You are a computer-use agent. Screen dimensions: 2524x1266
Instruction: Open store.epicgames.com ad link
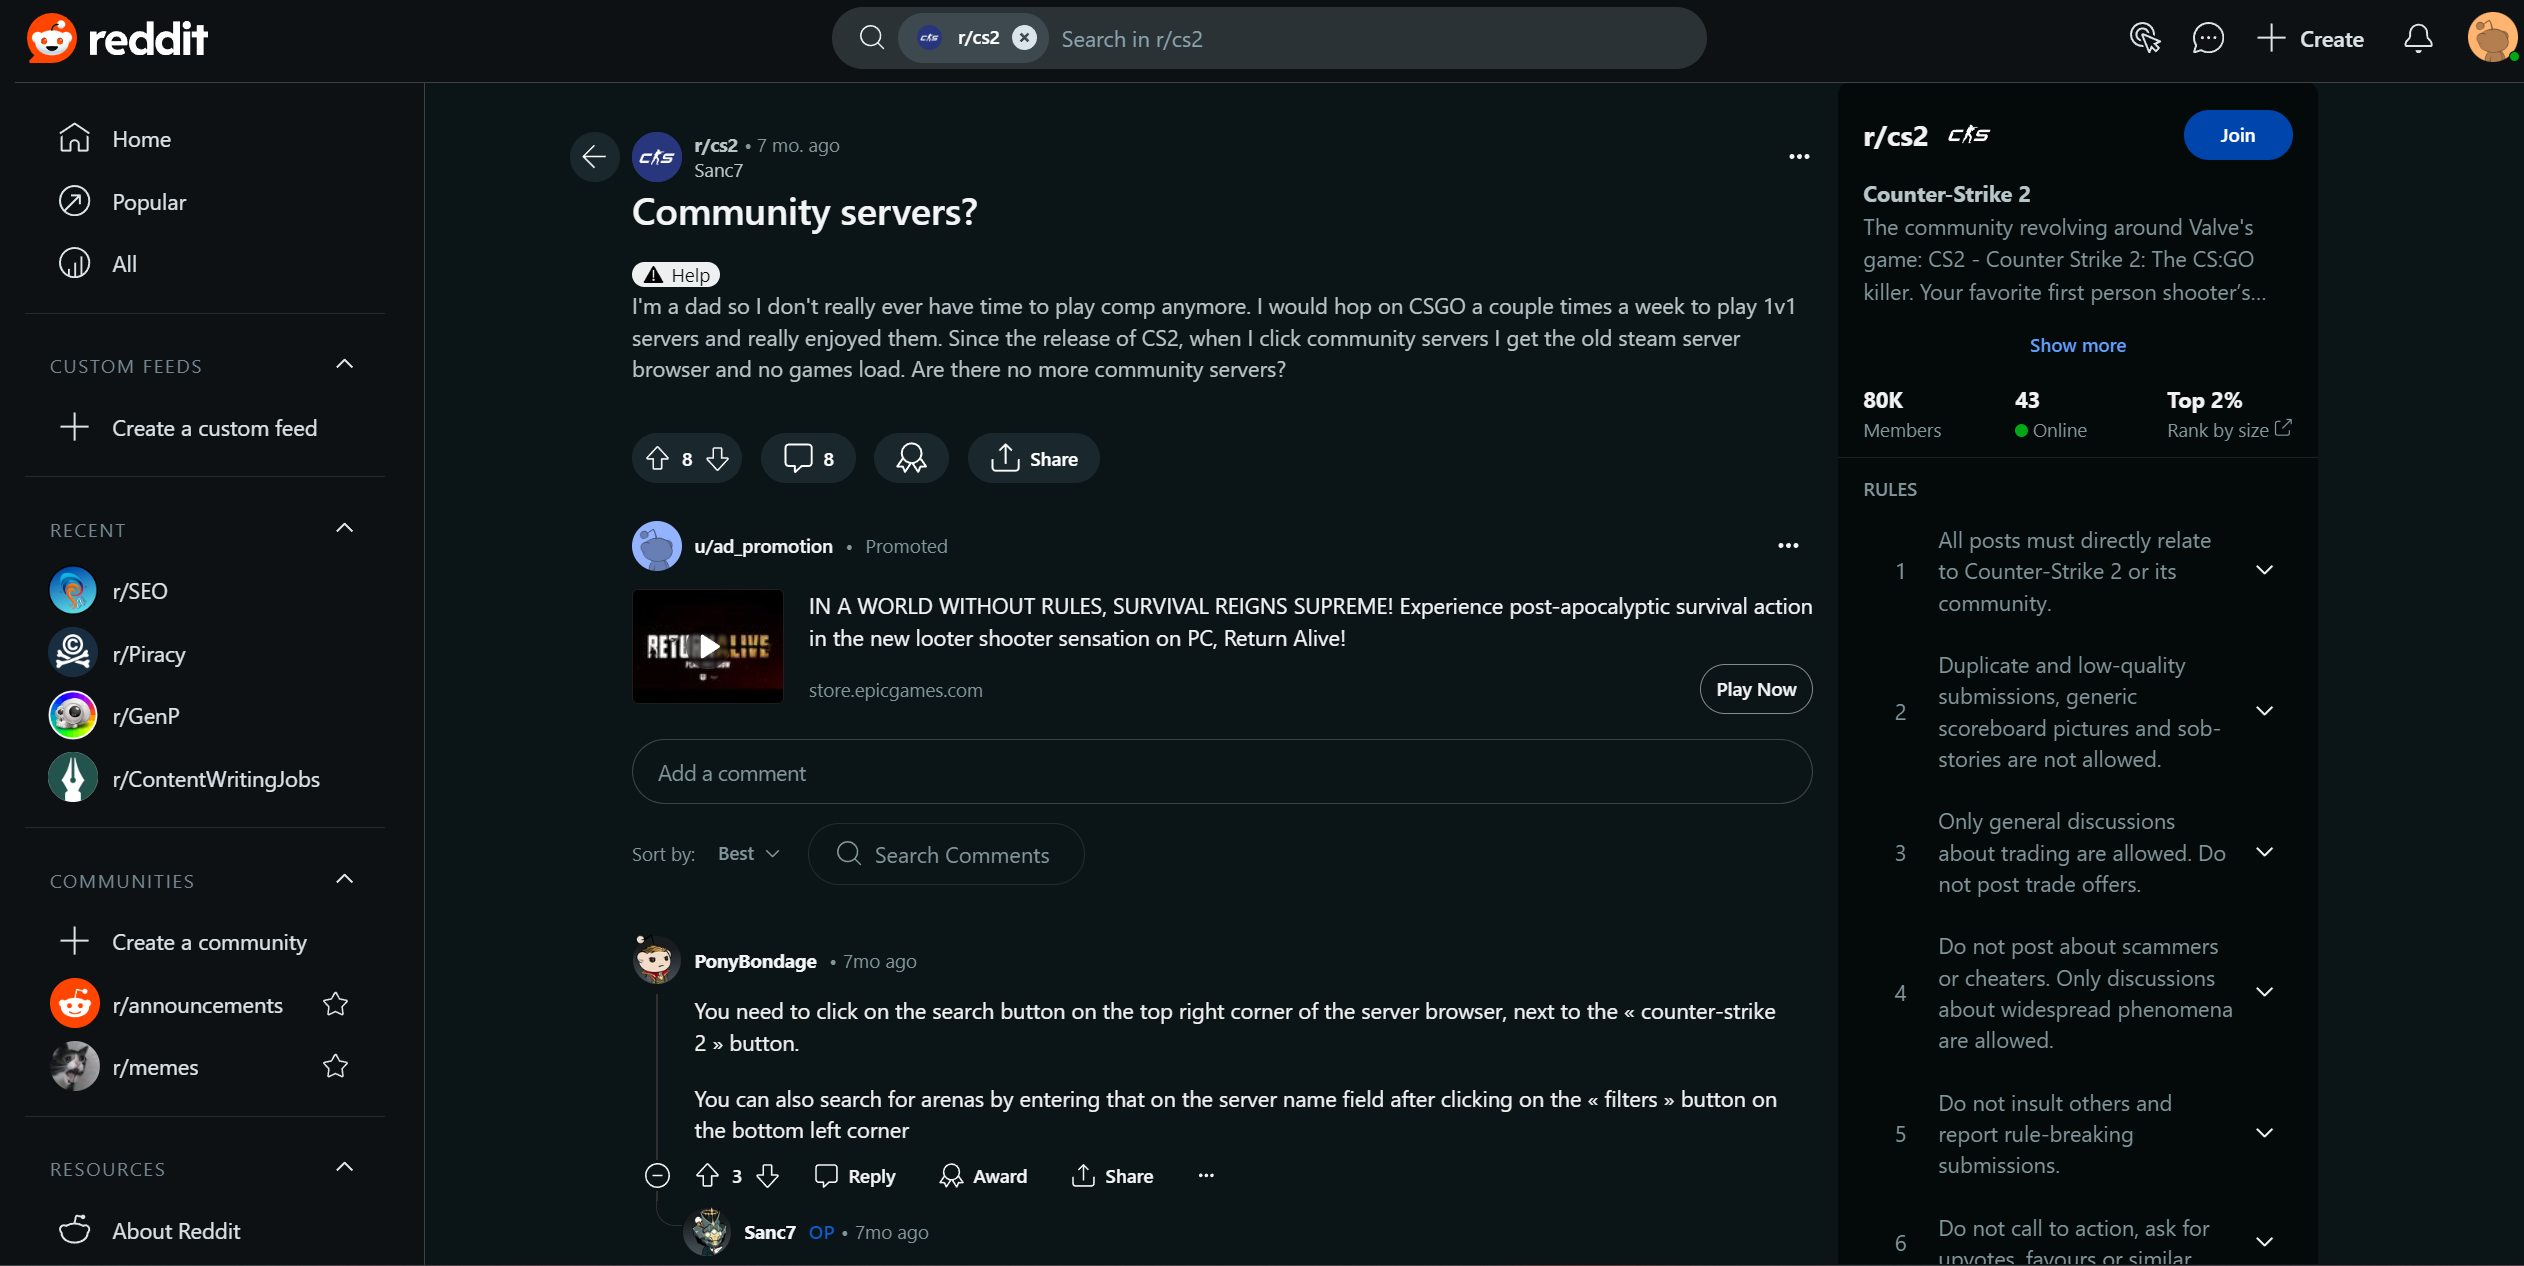click(x=896, y=690)
